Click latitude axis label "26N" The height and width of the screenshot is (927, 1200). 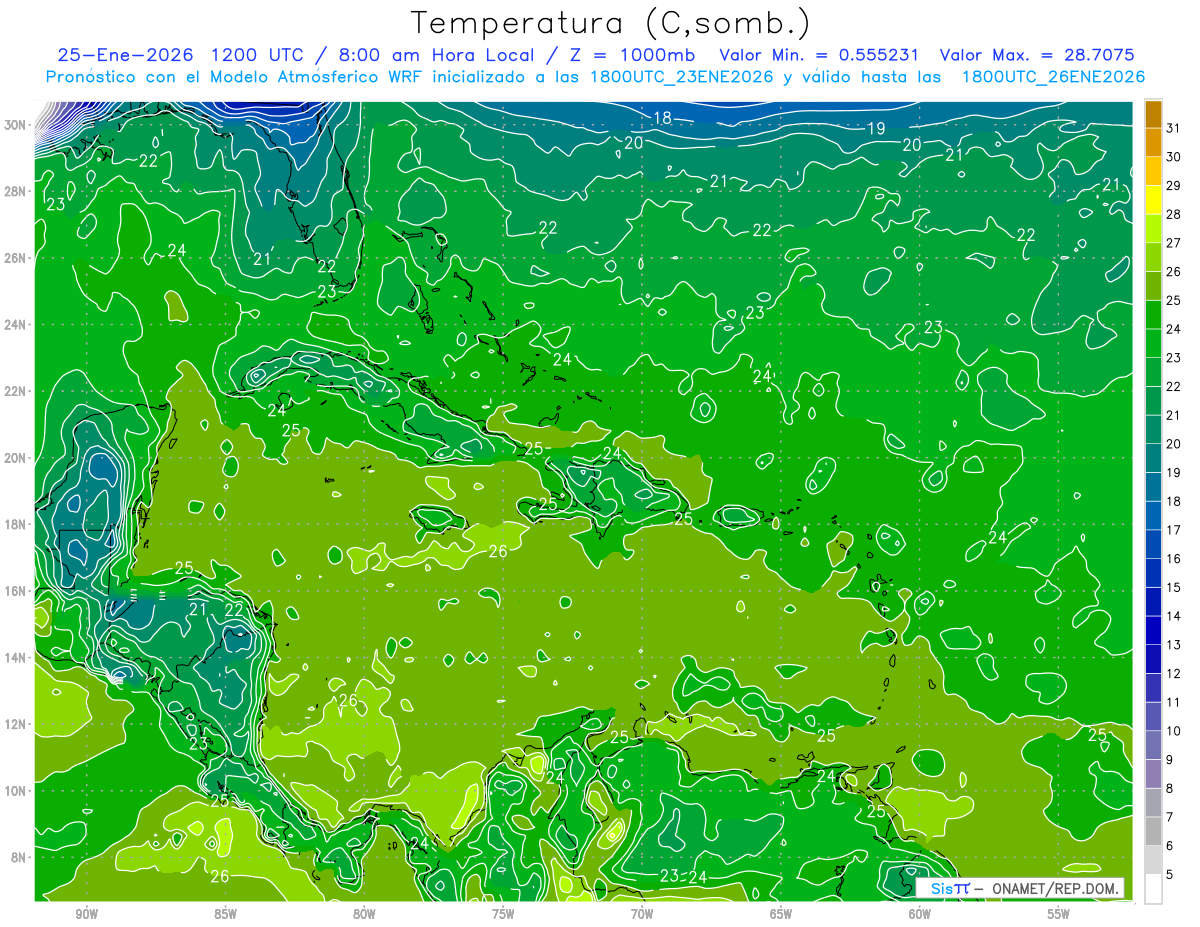click(x=16, y=258)
